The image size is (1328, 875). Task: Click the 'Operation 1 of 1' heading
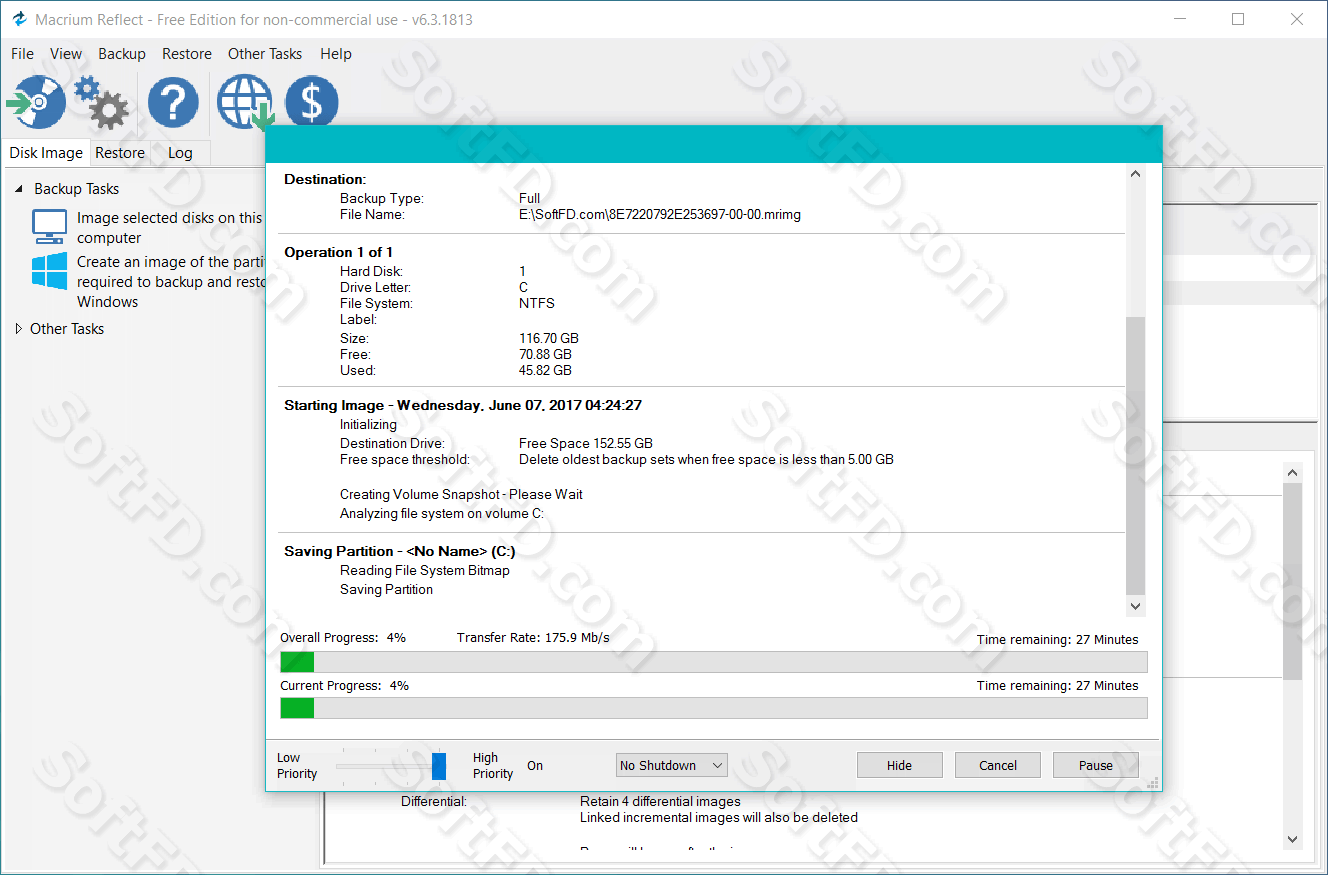tap(338, 252)
